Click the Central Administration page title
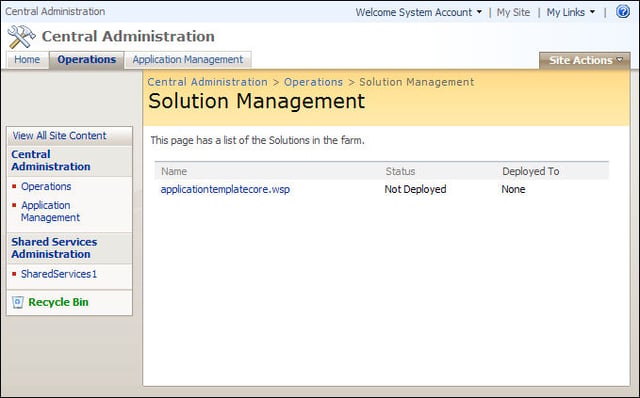Viewport: 640px width, 398px height. (128, 36)
